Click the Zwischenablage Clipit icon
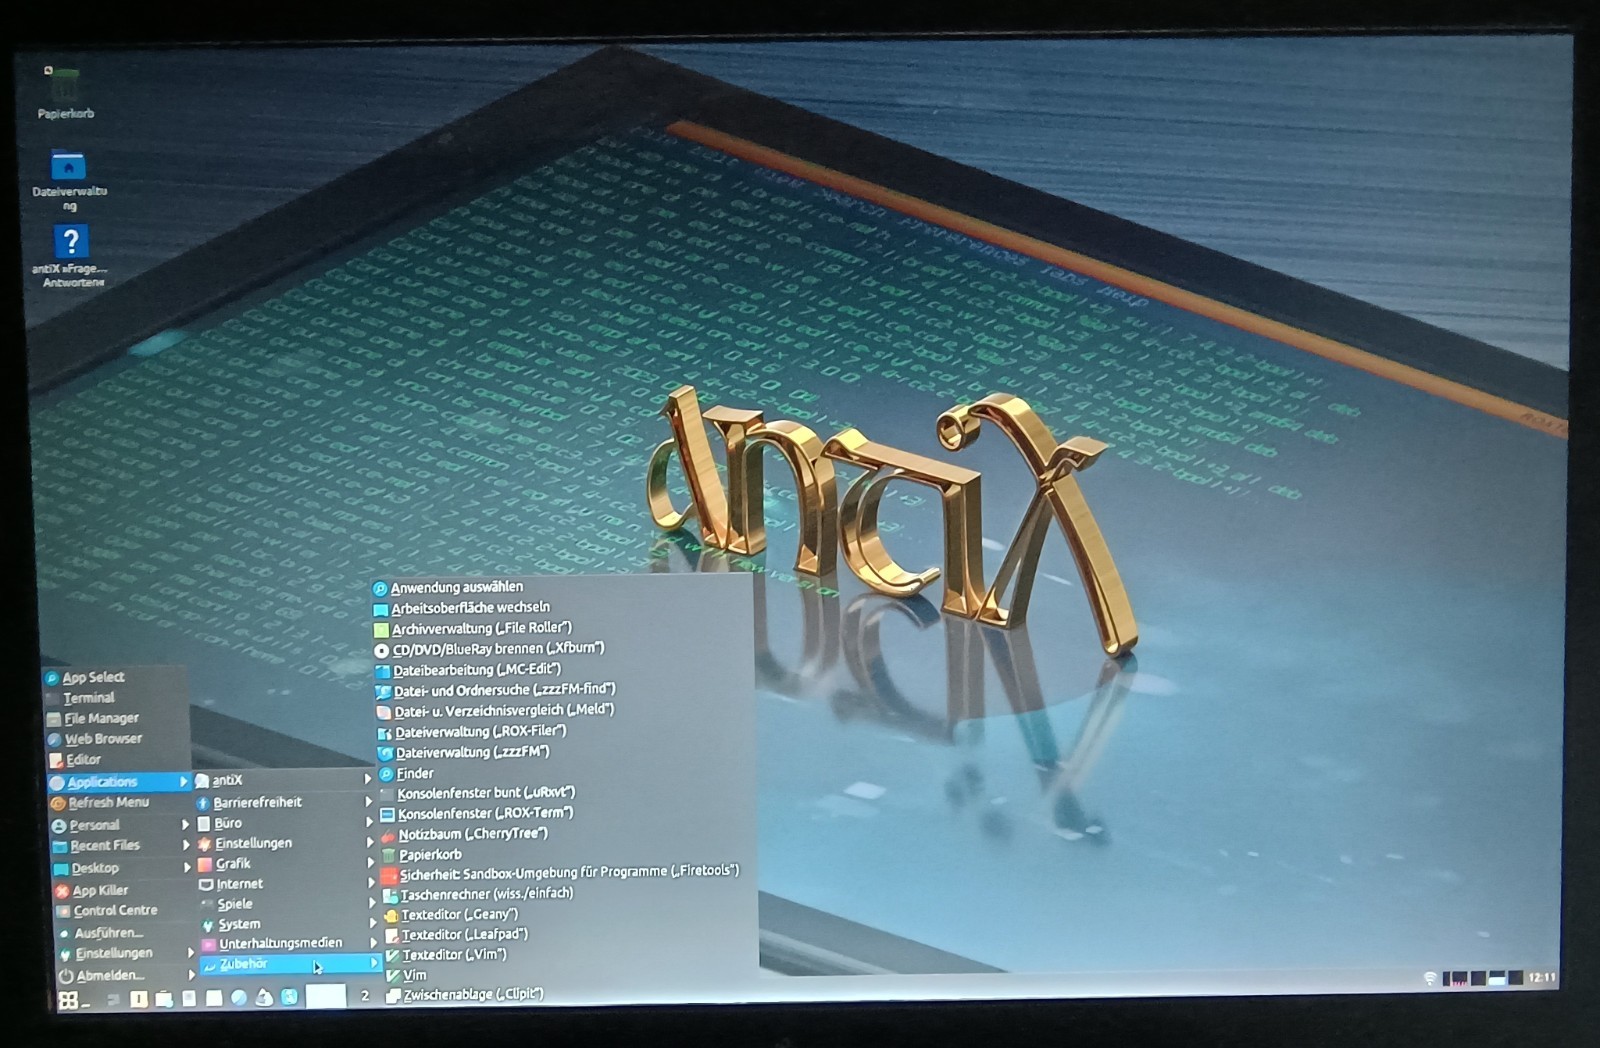The width and height of the screenshot is (1600, 1048). (394, 995)
